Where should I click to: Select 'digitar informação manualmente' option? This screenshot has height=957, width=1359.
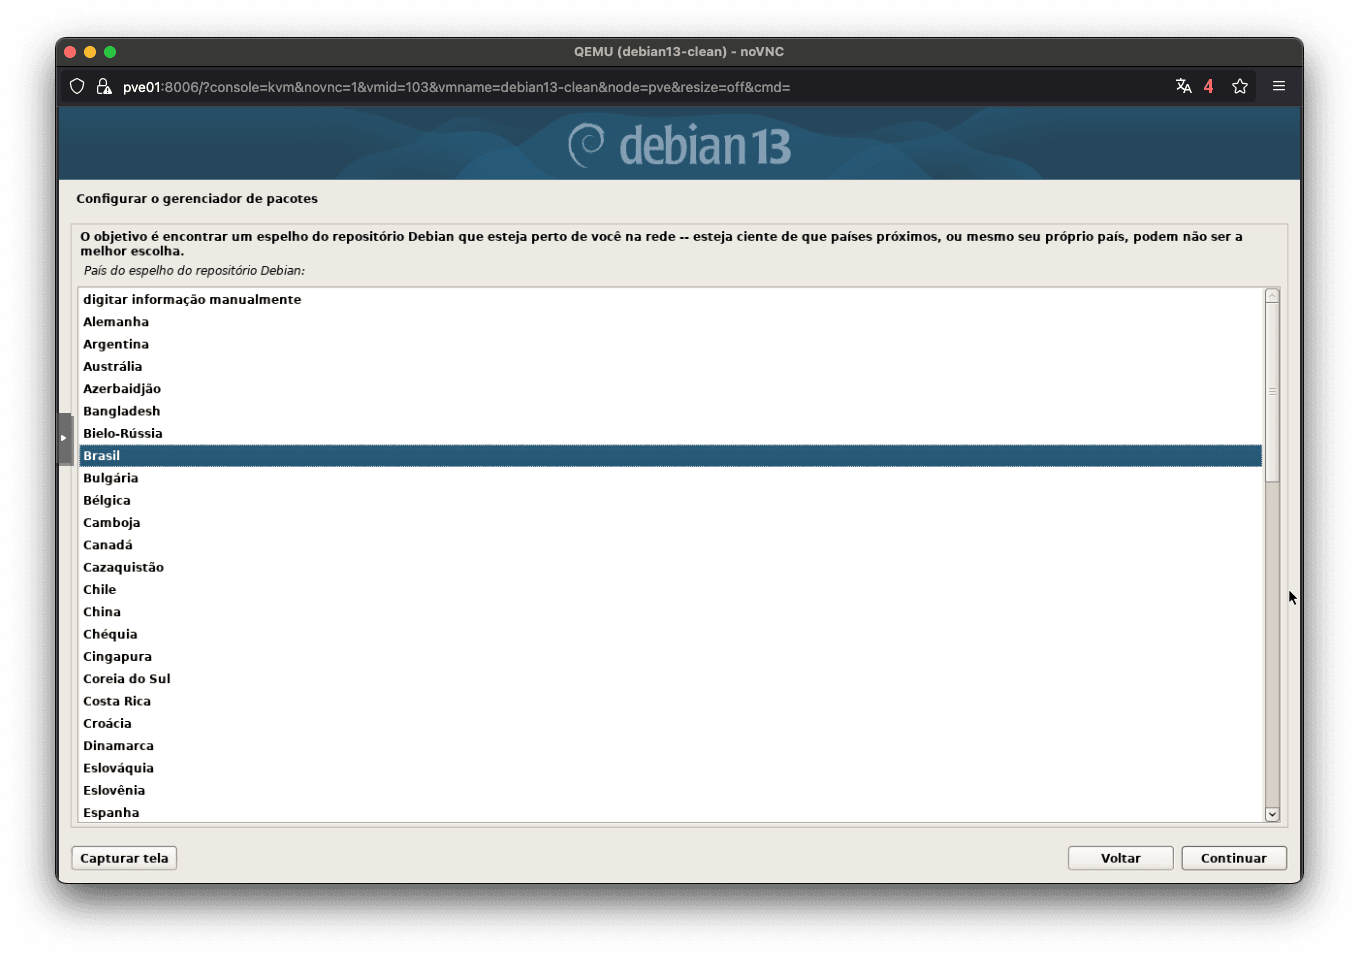(670, 299)
